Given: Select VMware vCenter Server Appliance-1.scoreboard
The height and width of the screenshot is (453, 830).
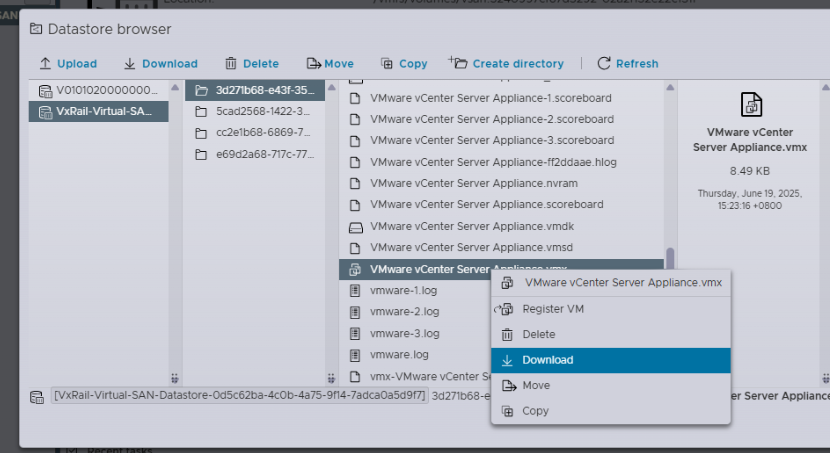Looking at the screenshot, I should click(x=501, y=98).
